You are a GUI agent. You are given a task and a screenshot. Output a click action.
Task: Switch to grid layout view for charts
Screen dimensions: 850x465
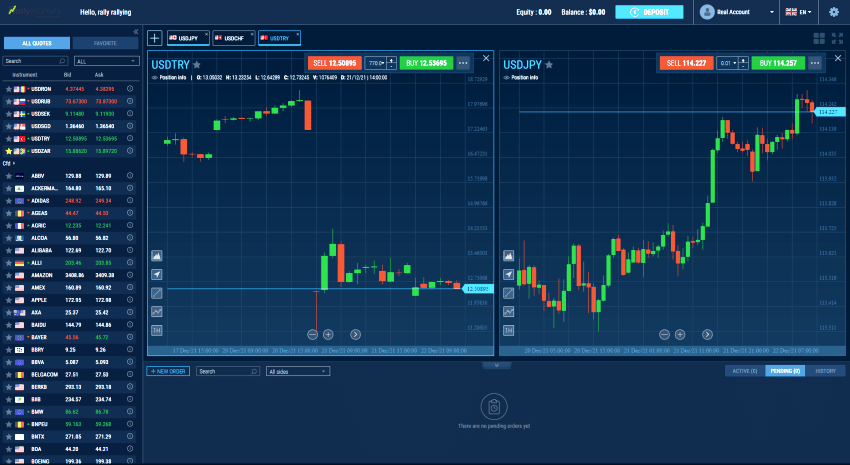click(x=820, y=38)
